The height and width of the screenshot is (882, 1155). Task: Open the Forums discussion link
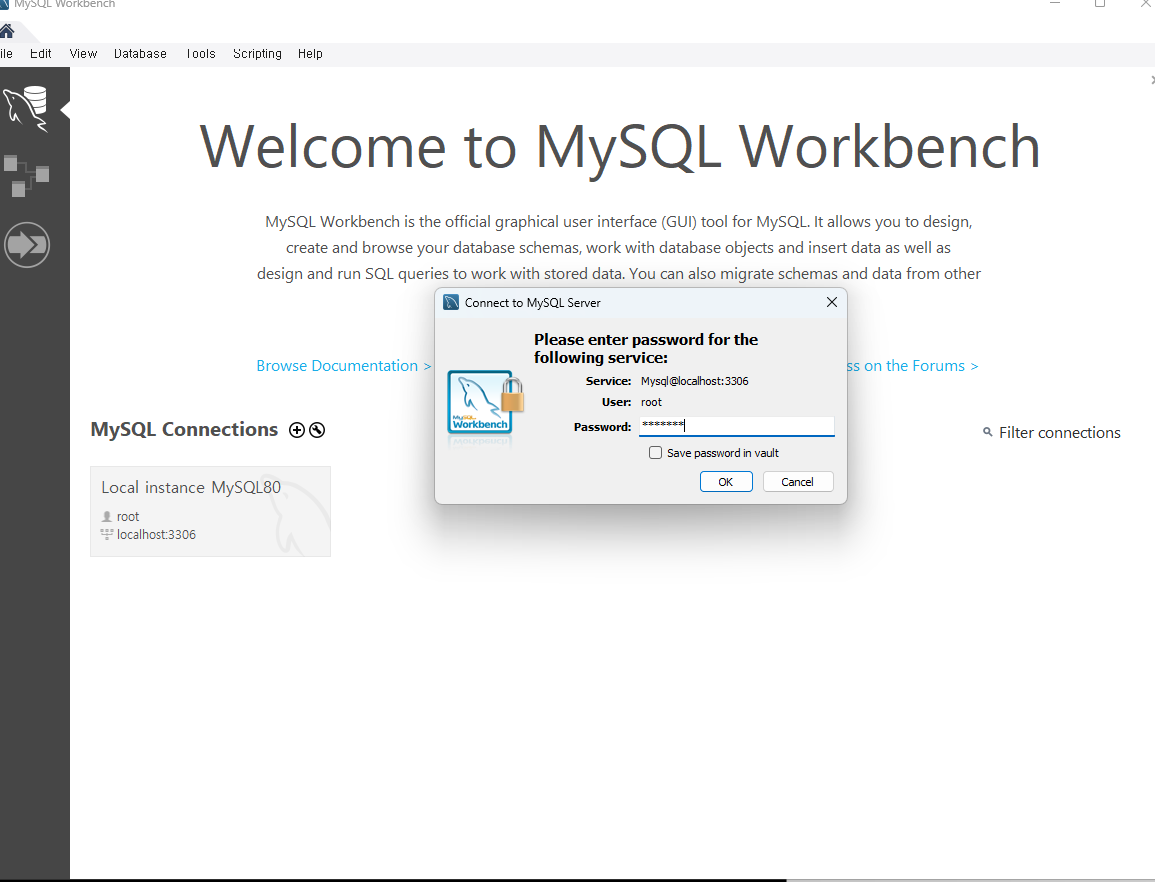912,365
